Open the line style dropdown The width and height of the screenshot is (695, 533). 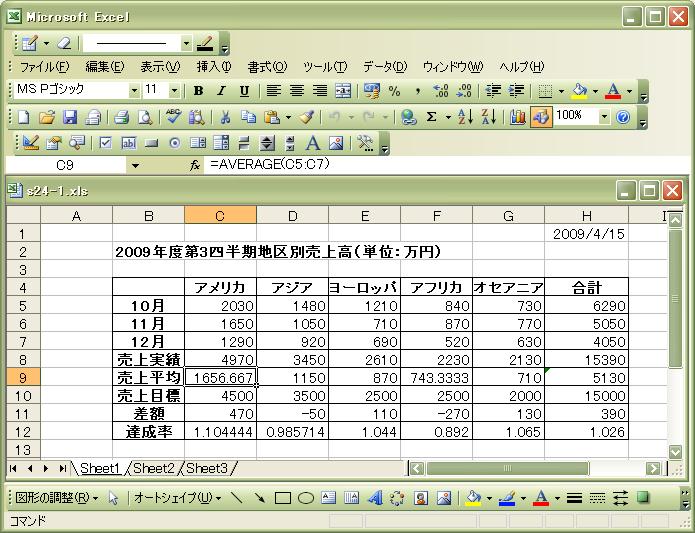(187, 43)
